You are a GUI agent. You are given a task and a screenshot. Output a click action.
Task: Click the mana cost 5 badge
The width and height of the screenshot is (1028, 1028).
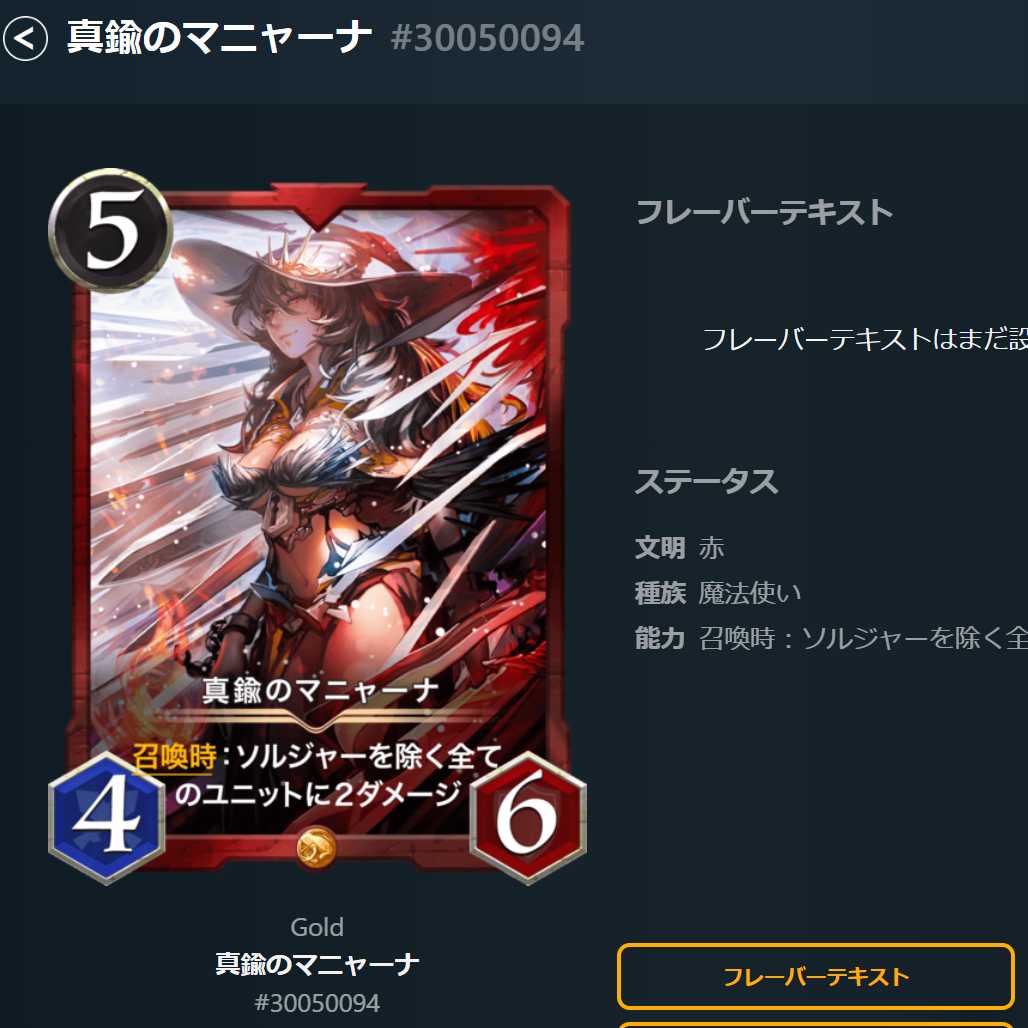click(110, 230)
